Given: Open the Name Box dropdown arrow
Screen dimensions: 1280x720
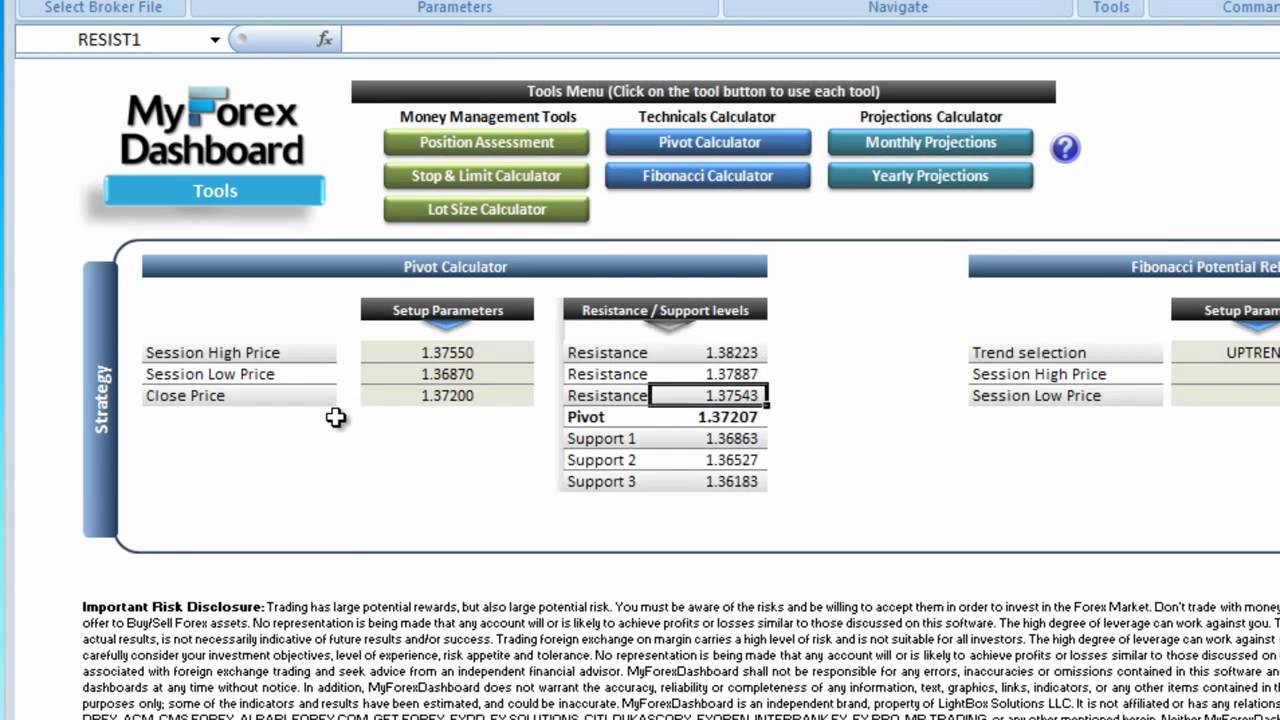Looking at the screenshot, I should coord(215,40).
